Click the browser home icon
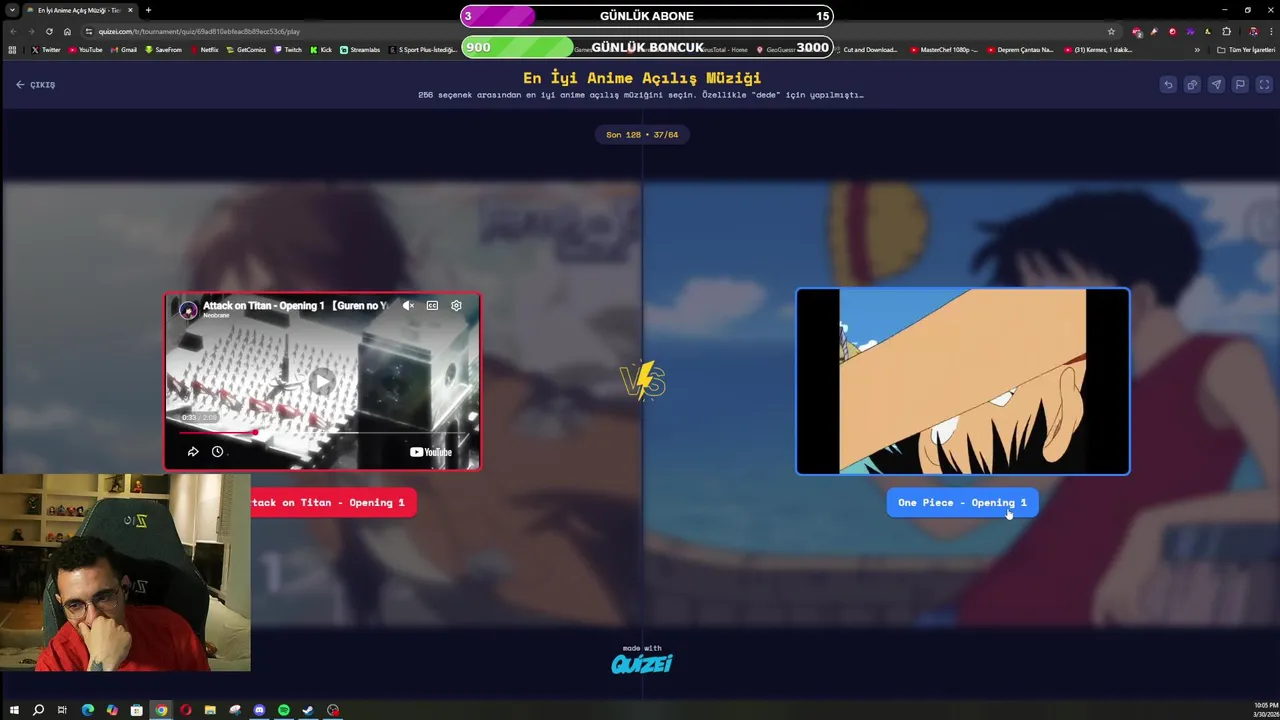Image resolution: width=1280 pixels, height=720 pixels. tap(67, 31)
